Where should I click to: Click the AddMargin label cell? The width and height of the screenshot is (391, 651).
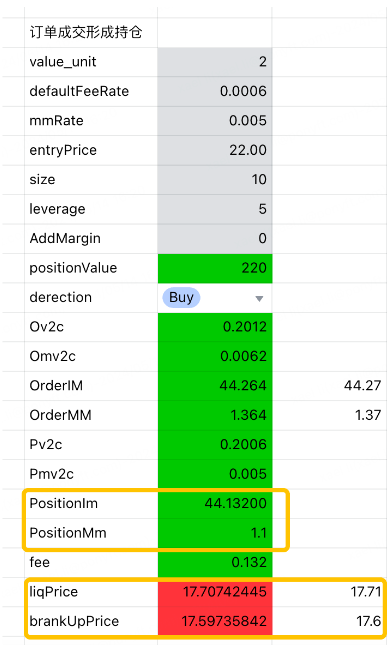[91, 239]
